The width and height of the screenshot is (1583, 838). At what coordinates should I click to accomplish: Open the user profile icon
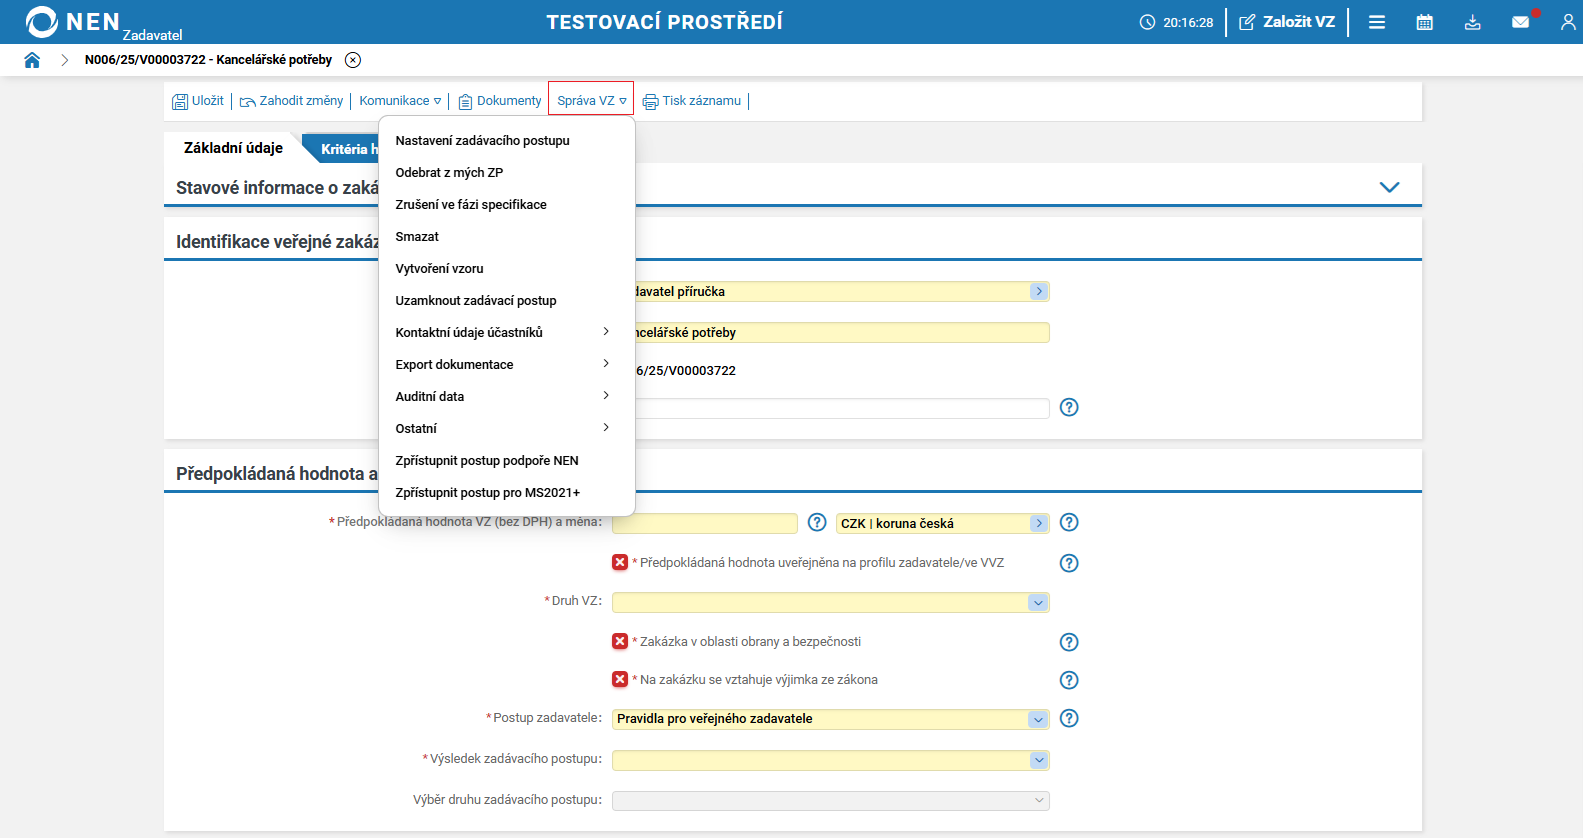click(x=1567, y=22)
